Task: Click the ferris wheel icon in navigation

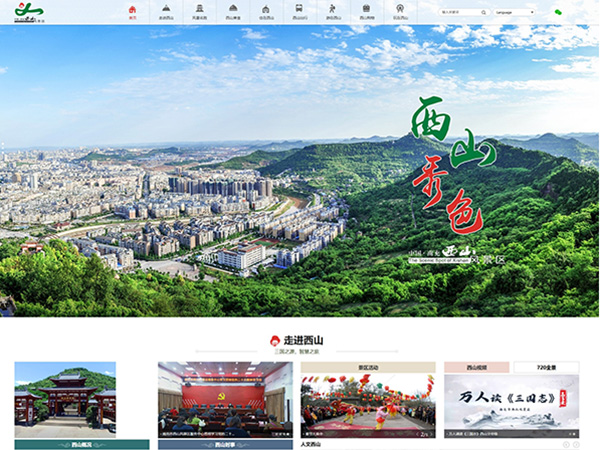Action: point(399,10)
